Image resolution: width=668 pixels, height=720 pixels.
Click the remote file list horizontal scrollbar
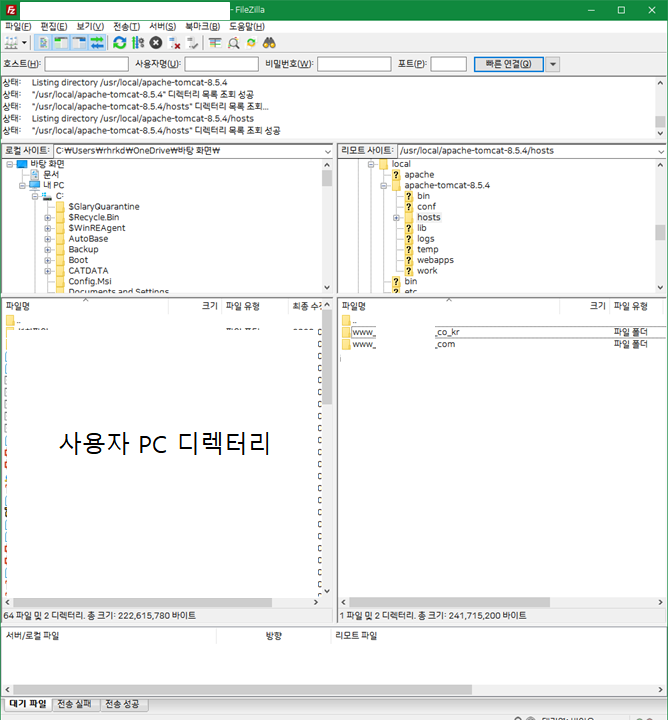pyautogui.click(x=449, y=602)
